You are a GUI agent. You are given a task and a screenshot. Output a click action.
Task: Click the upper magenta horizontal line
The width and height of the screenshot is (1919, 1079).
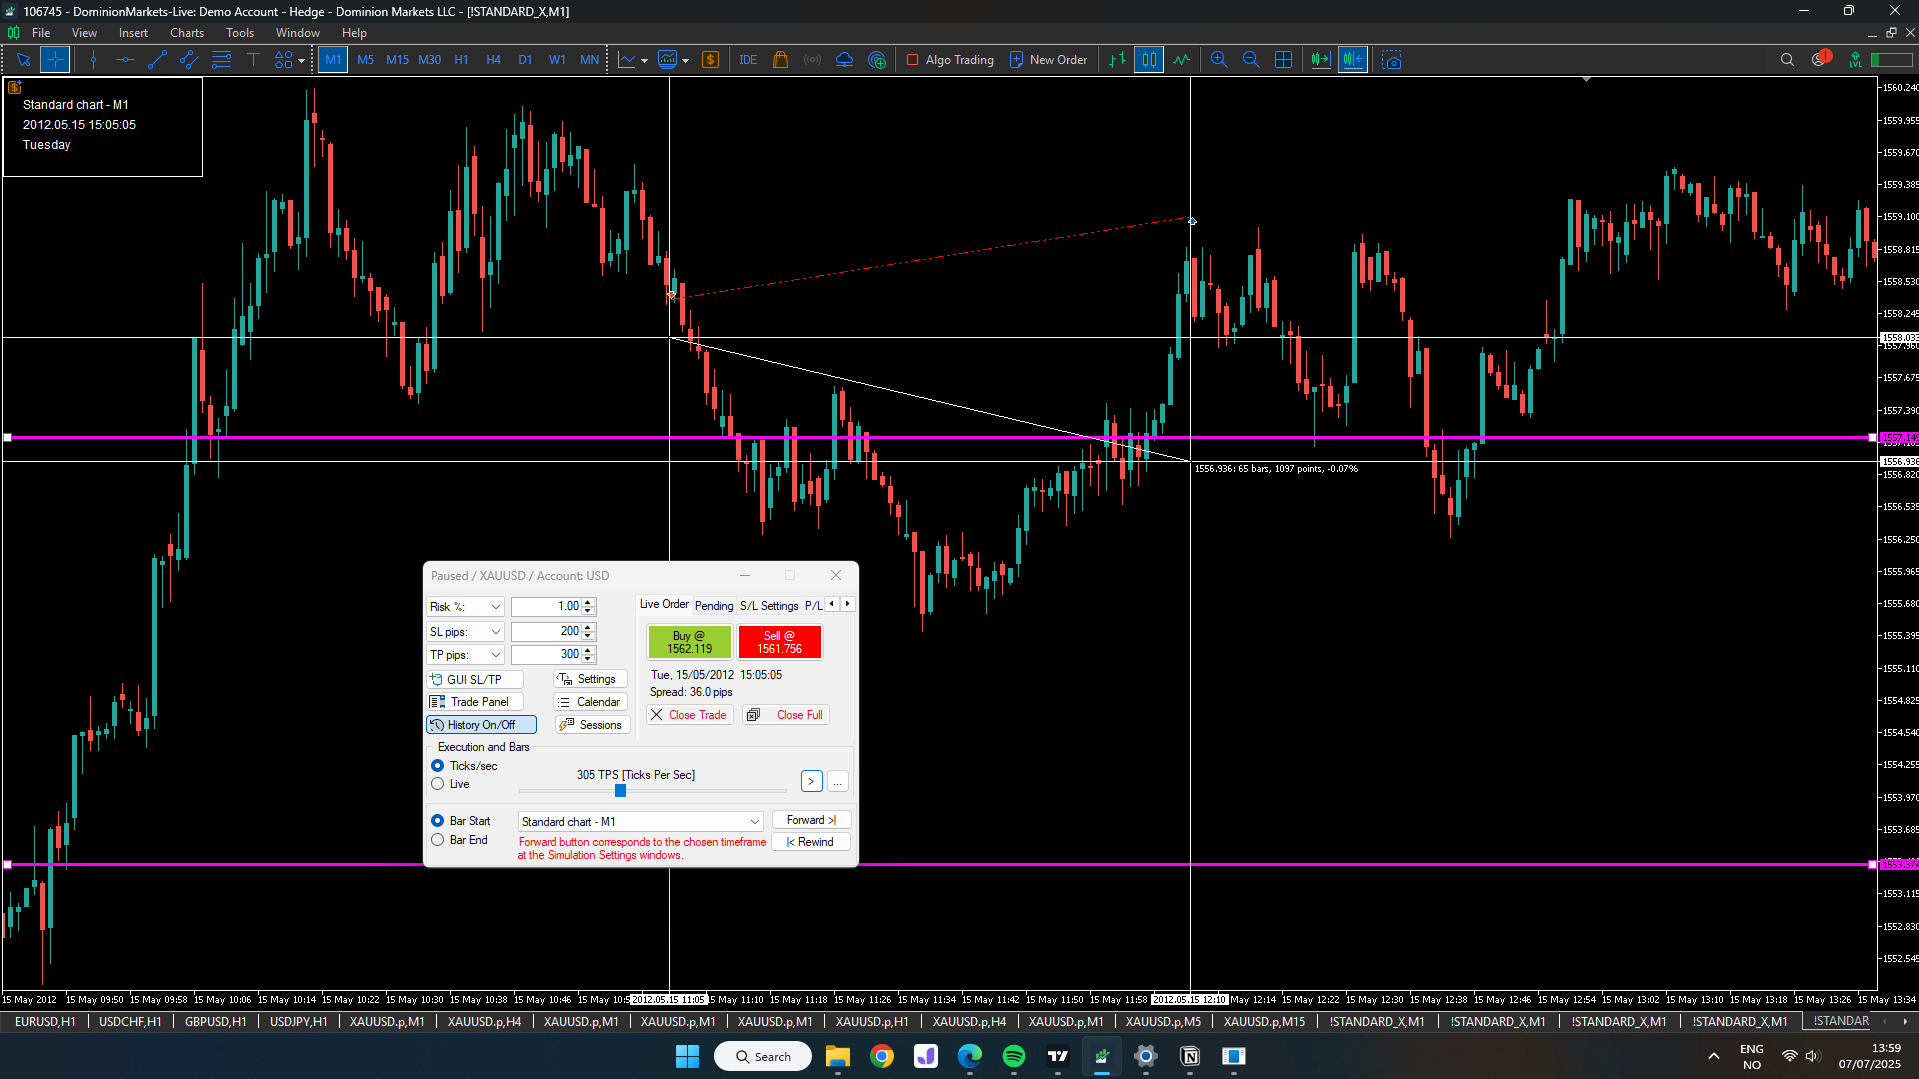point(940,438)
